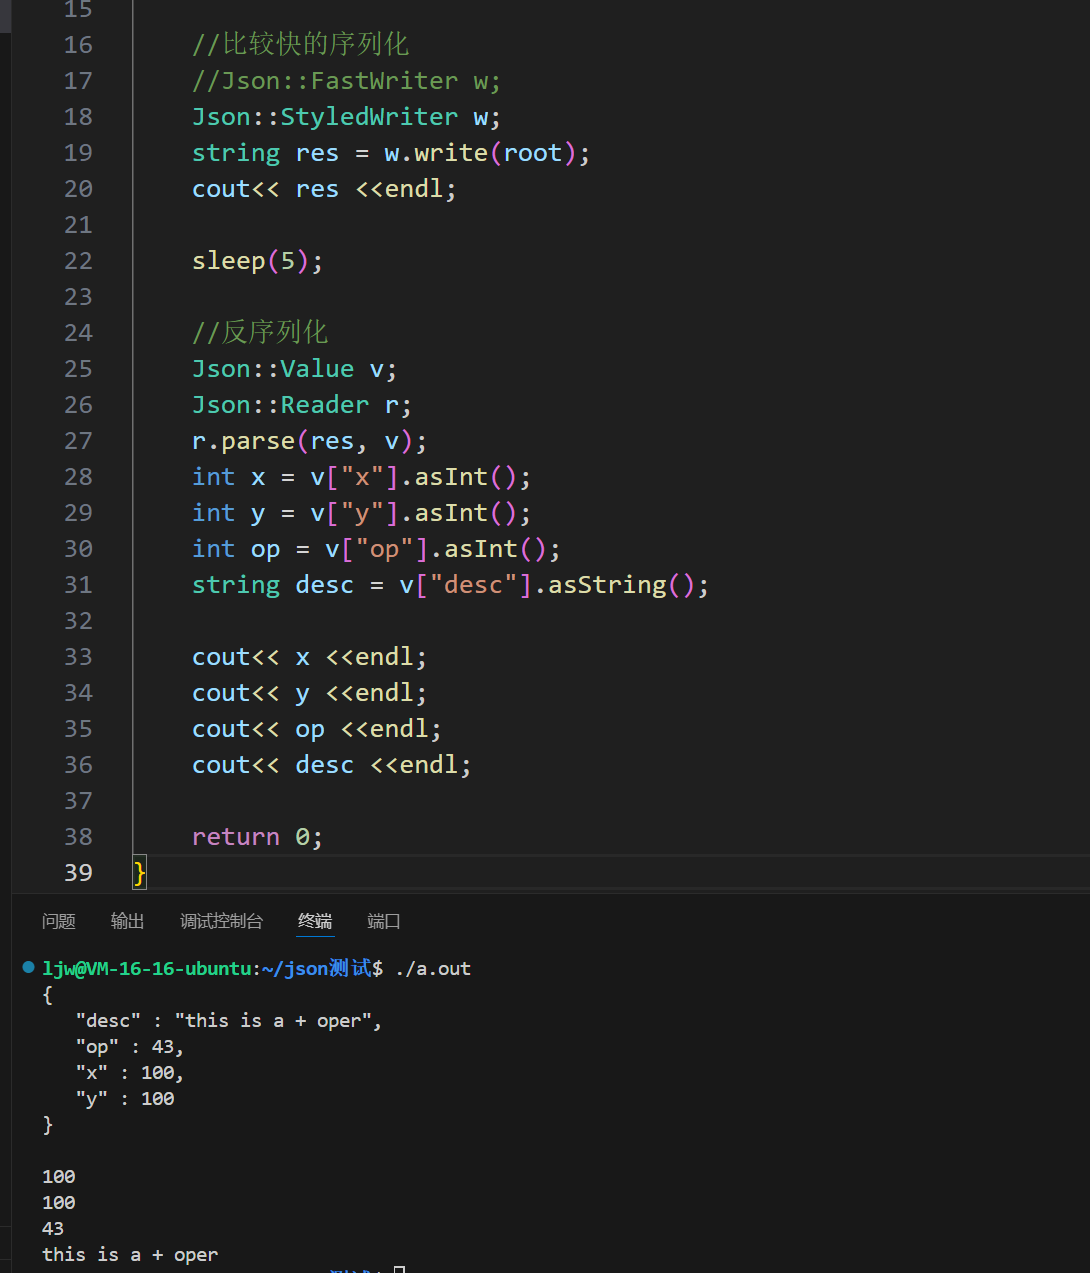Screen dimensions: 1090x1273
Task: Click the ~/json测试 path in terminal prompt
Action: click(x=316, y=968)
